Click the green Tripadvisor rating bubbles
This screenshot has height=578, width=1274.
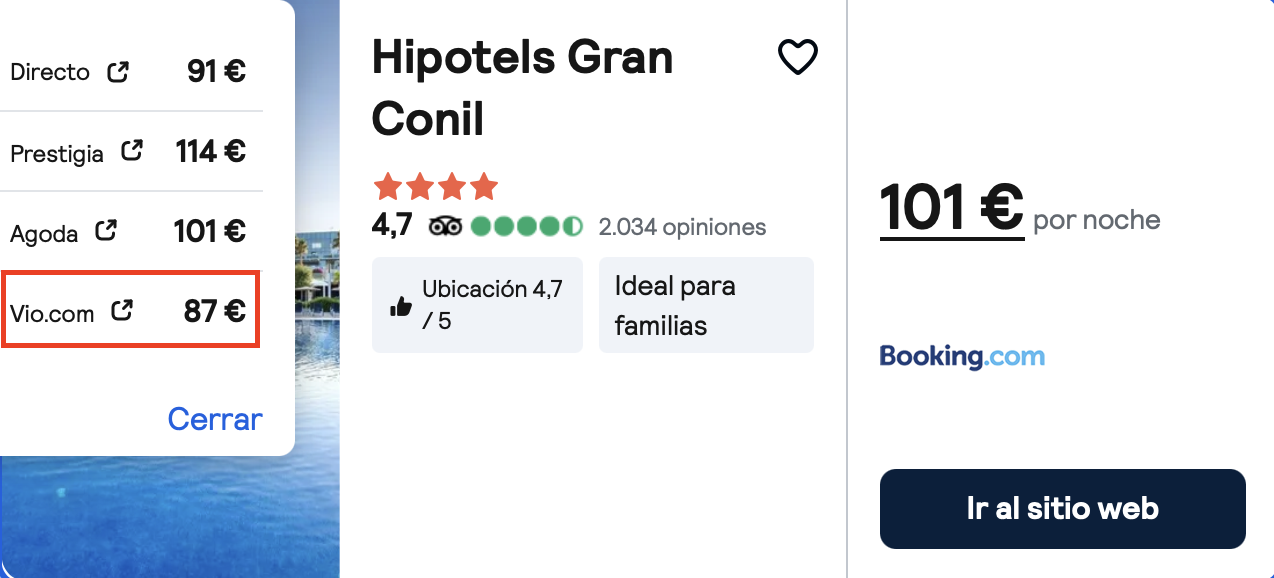[x=527, y=226]
